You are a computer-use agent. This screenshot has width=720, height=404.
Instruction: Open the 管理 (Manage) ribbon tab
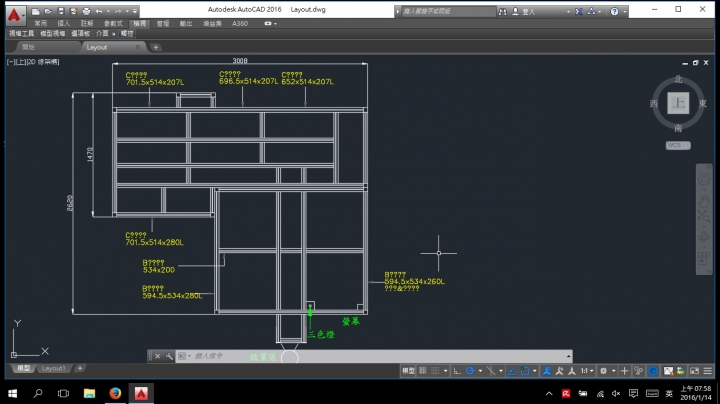[x=163, y=23]
